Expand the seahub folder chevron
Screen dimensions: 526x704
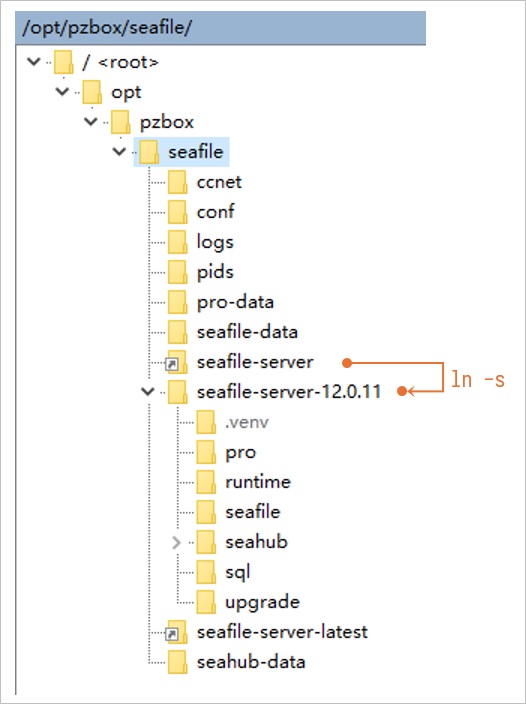coord(176,542)
